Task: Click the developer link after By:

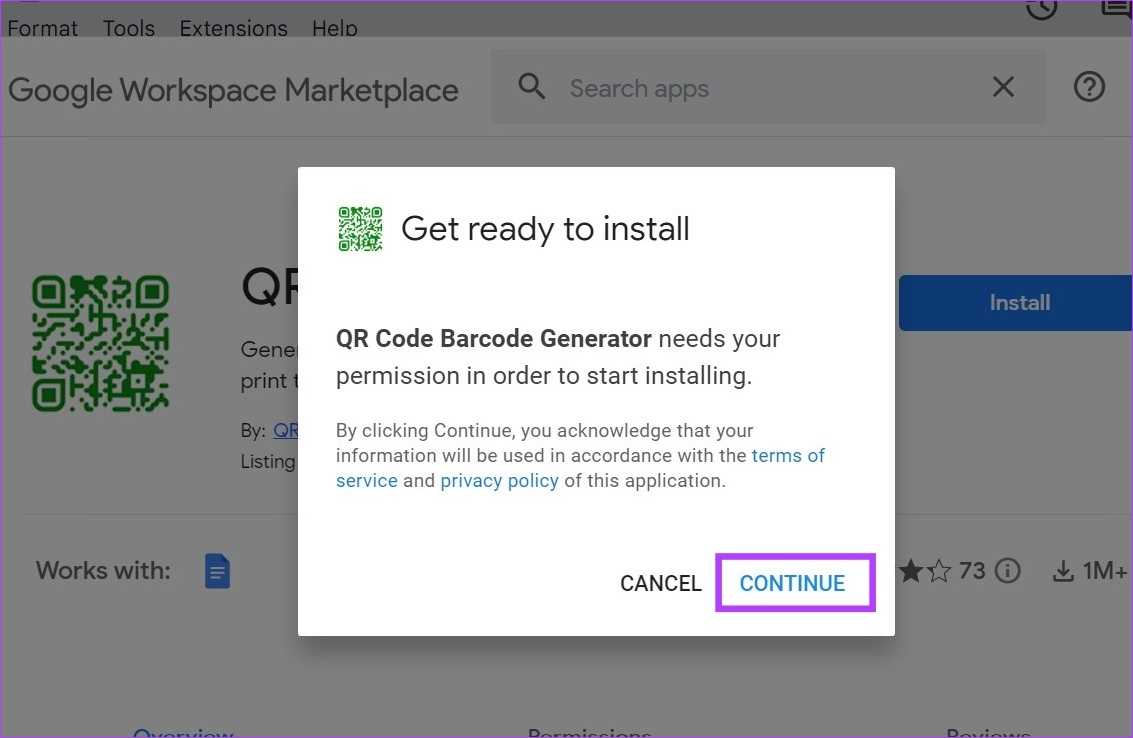Action: 286,430
